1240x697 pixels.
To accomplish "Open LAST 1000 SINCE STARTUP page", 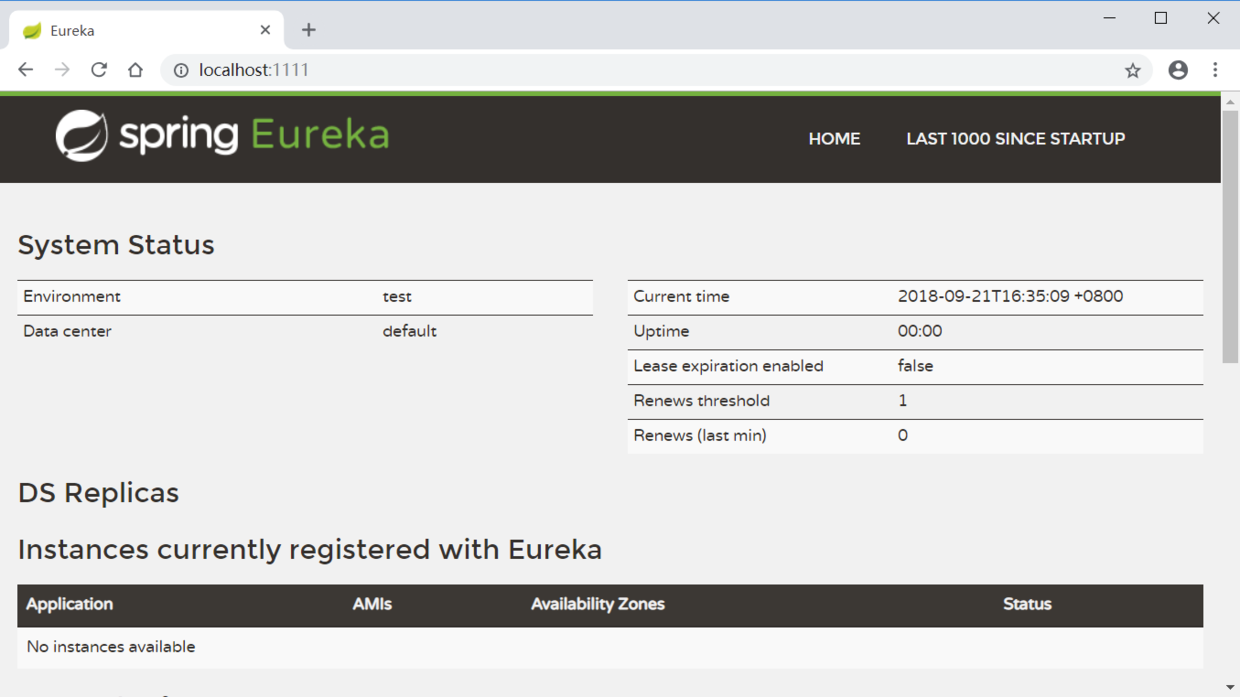I will pos(1015,139).
